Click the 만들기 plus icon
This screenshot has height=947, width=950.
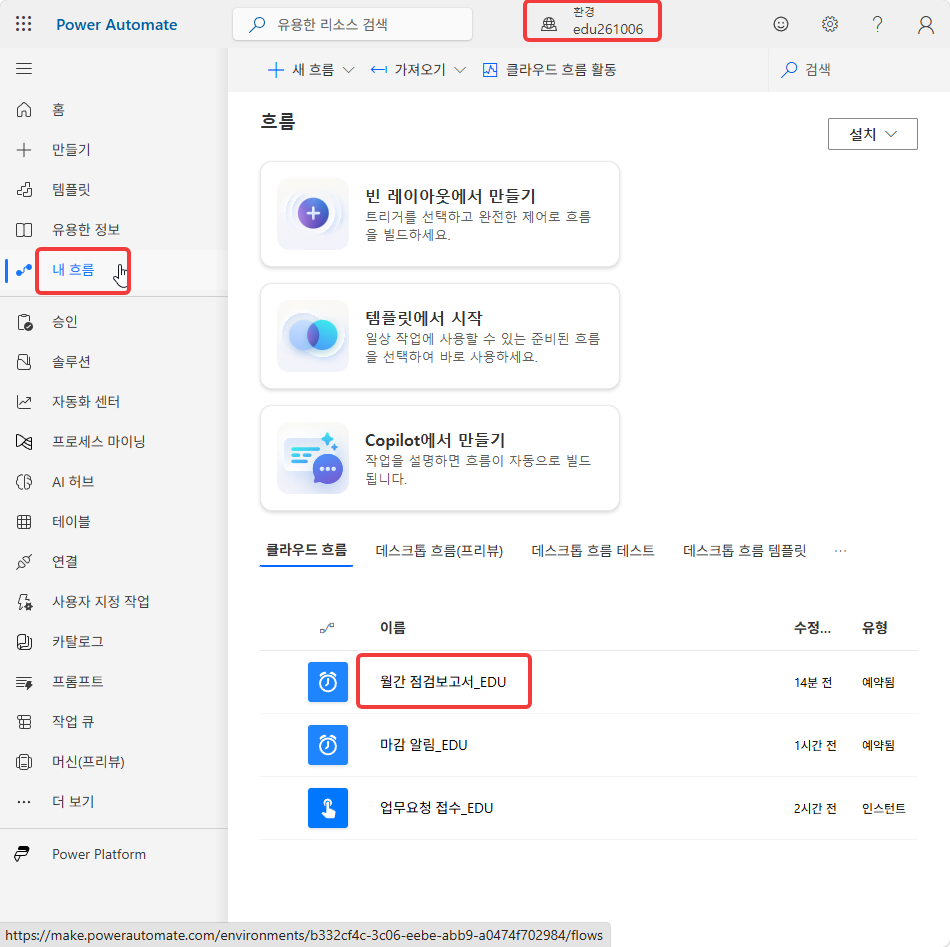click(24, 150)
